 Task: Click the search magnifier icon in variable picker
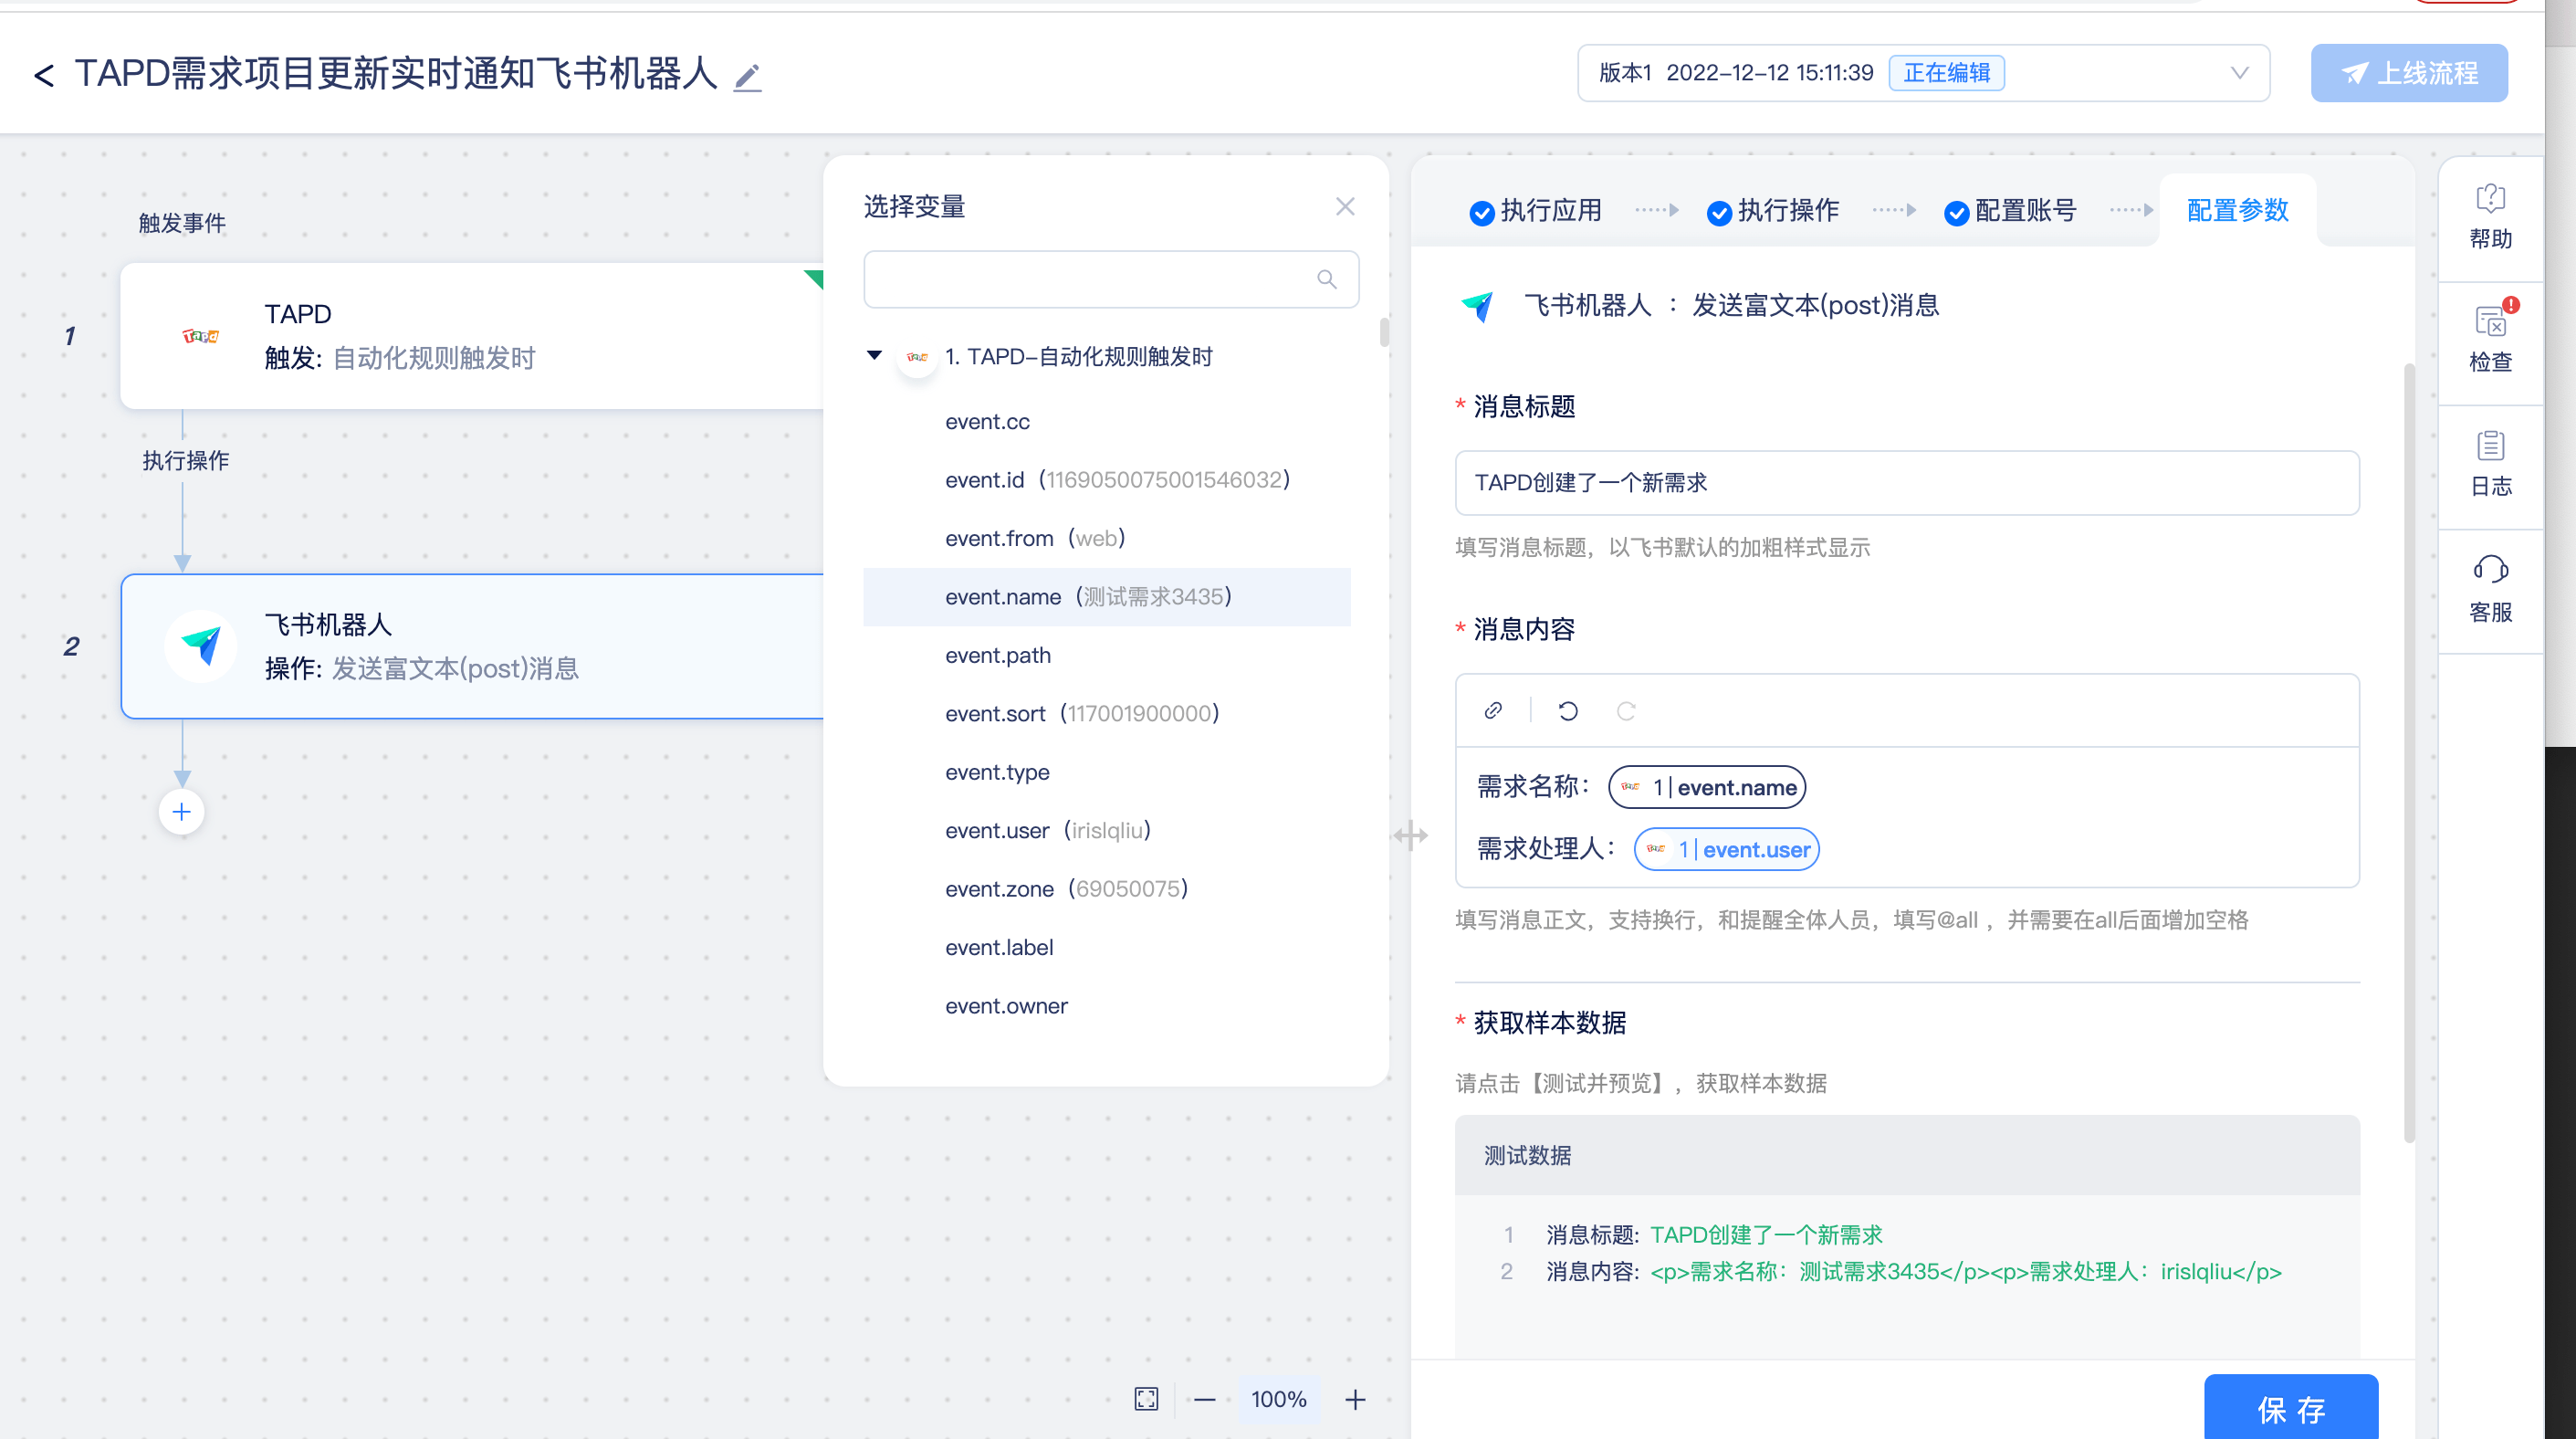pyautogui.click(x=1326, y=279)
